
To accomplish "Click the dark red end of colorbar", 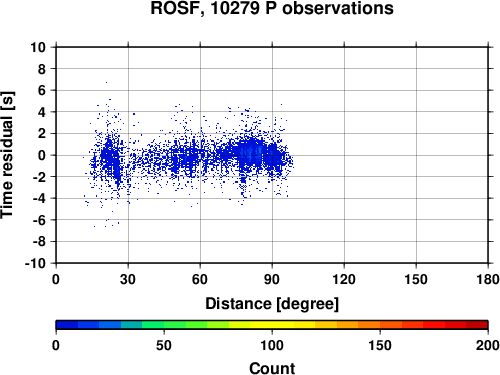I will tap(477, 324).
